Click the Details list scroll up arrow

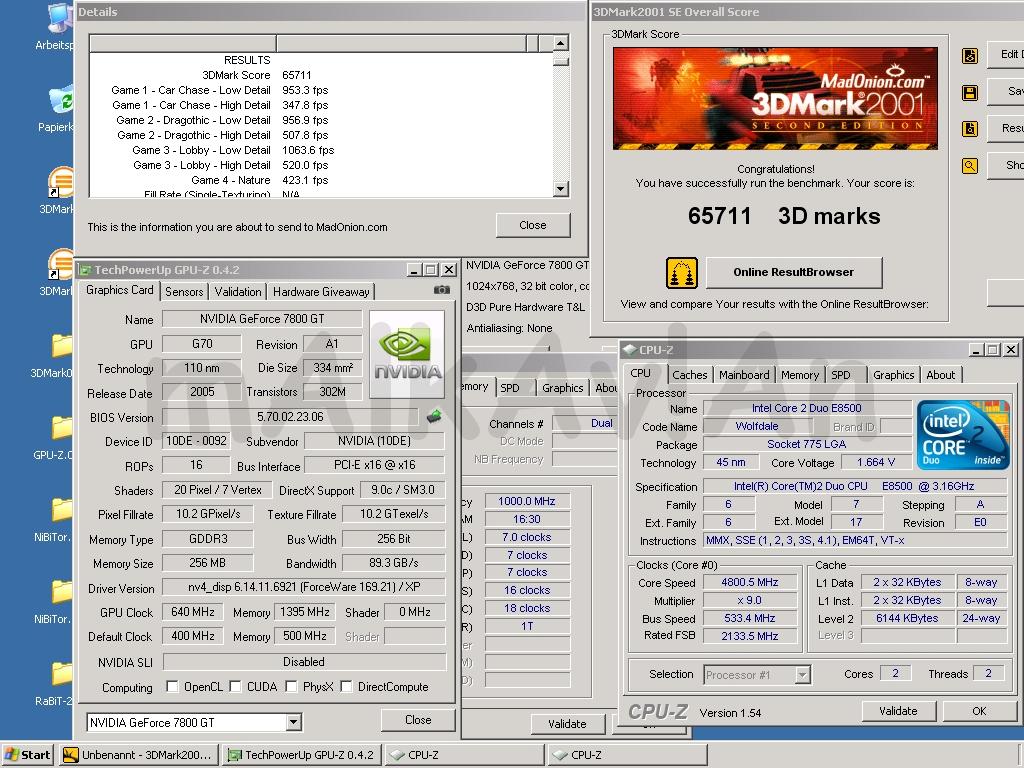click(x=560, y=43)
